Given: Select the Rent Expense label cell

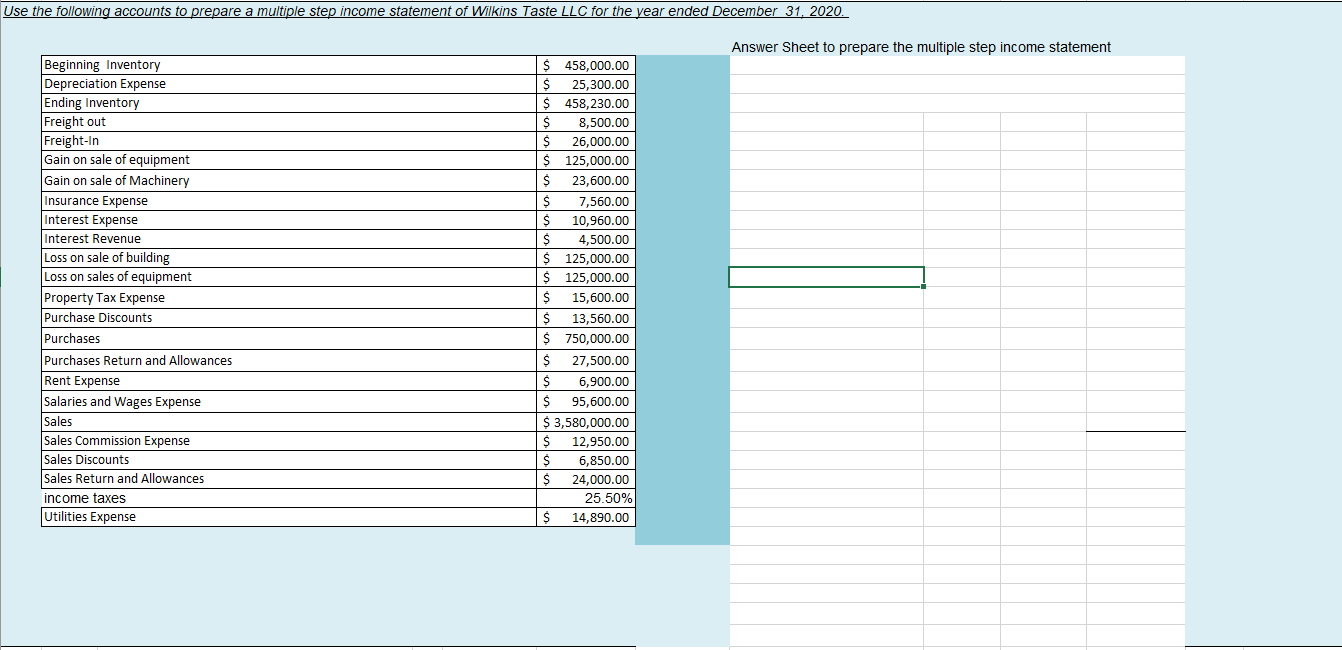Looking at the screenshot, I should (x=290, y=381).
